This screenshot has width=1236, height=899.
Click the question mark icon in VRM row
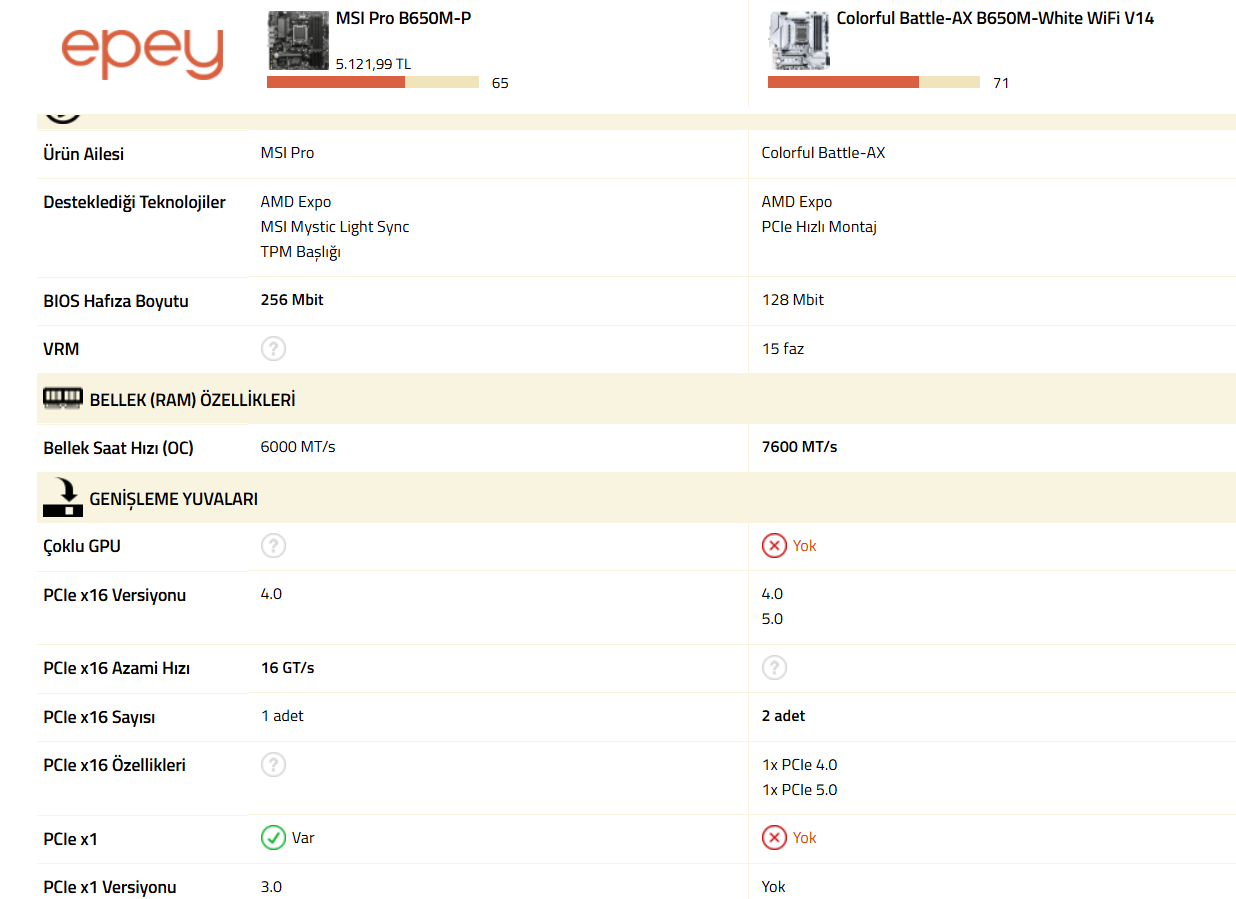273,349
